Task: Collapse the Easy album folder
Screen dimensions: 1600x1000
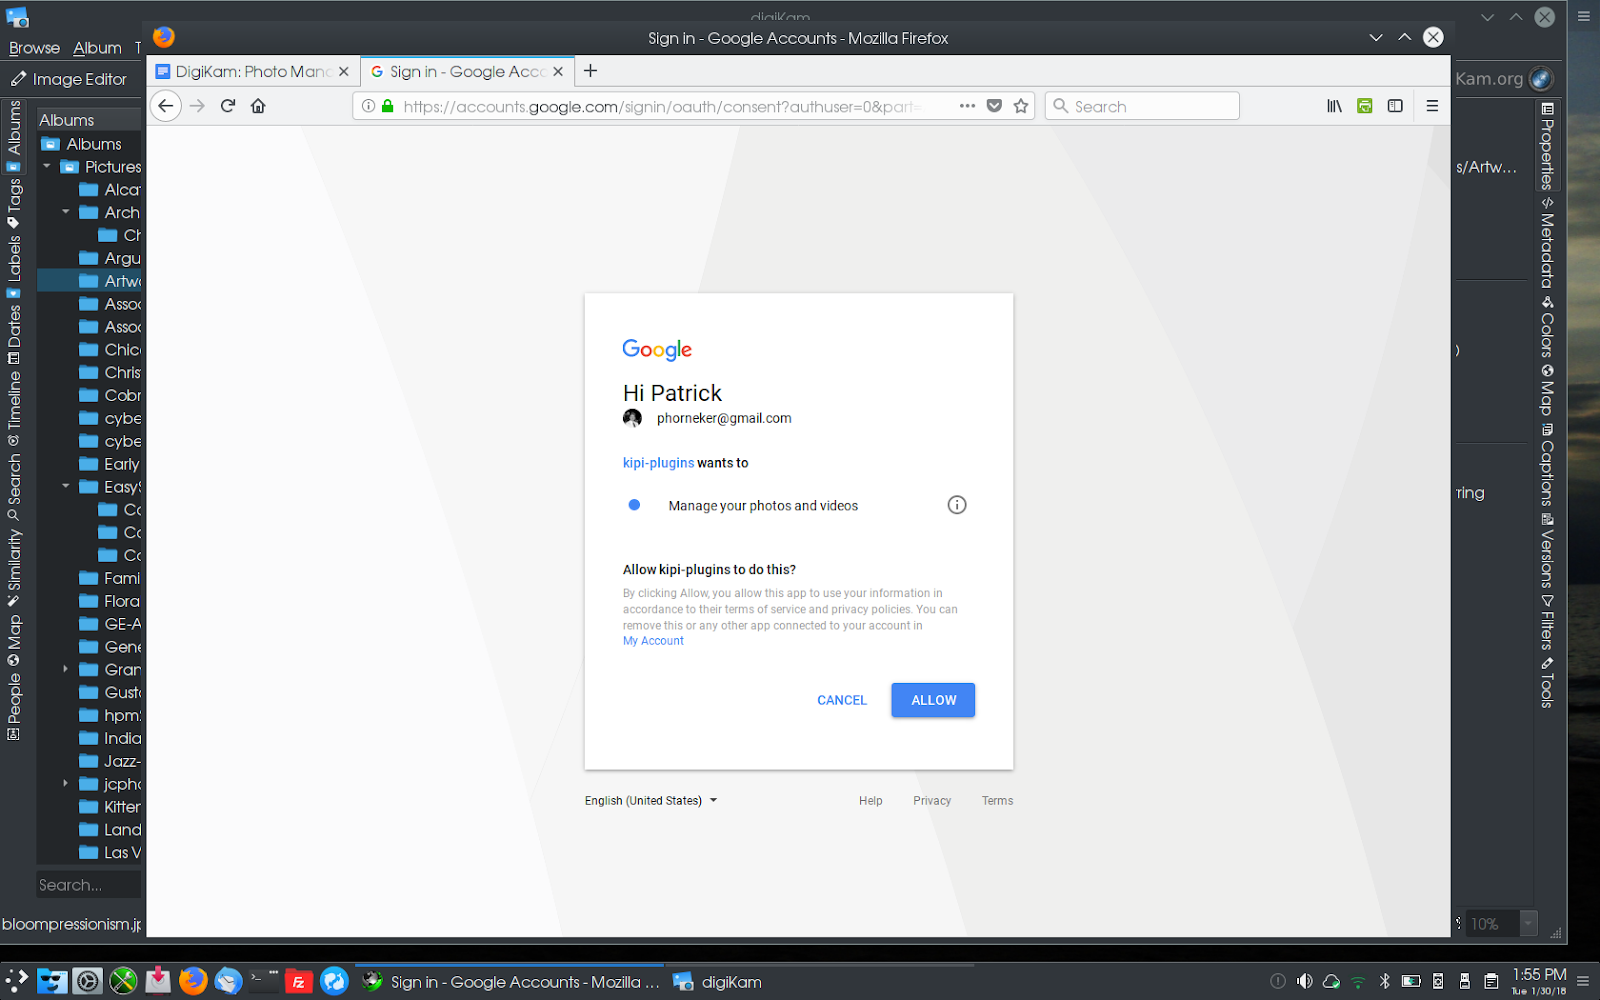Action: click(66, 487)
